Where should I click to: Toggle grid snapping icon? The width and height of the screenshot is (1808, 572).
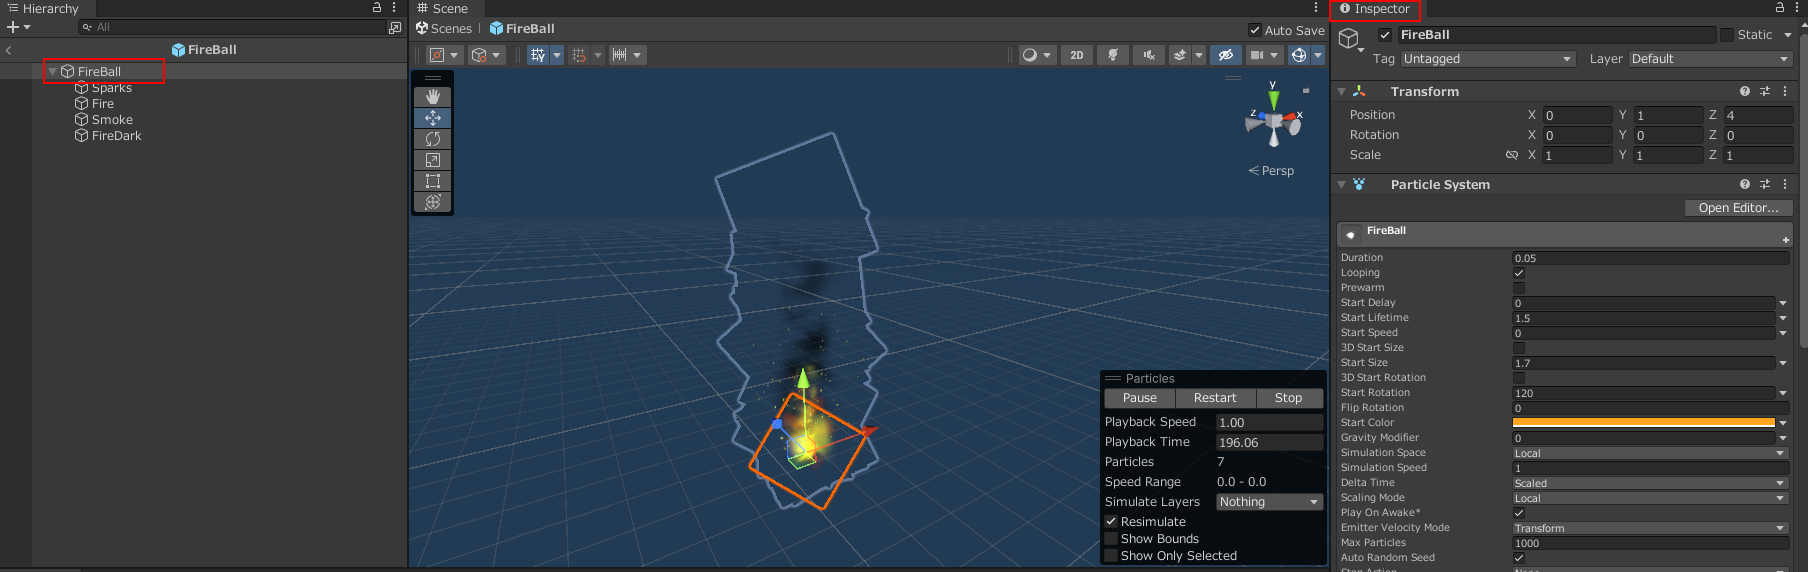(579, 55)
